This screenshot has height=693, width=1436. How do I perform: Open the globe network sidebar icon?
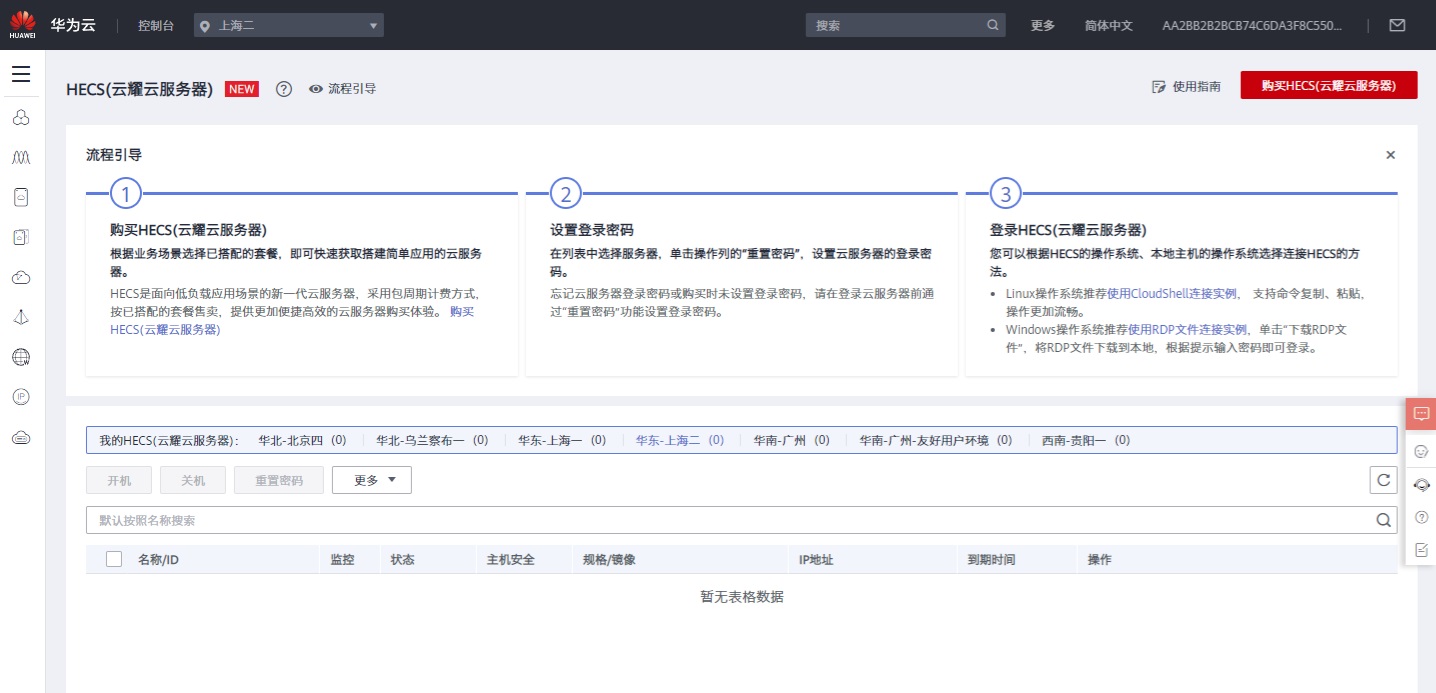click(x=21, y=357)
